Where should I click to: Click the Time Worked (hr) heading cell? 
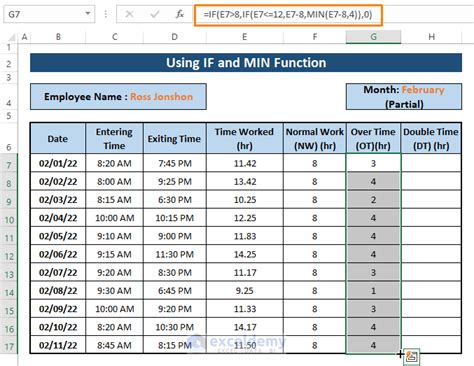tap(245, 138)
